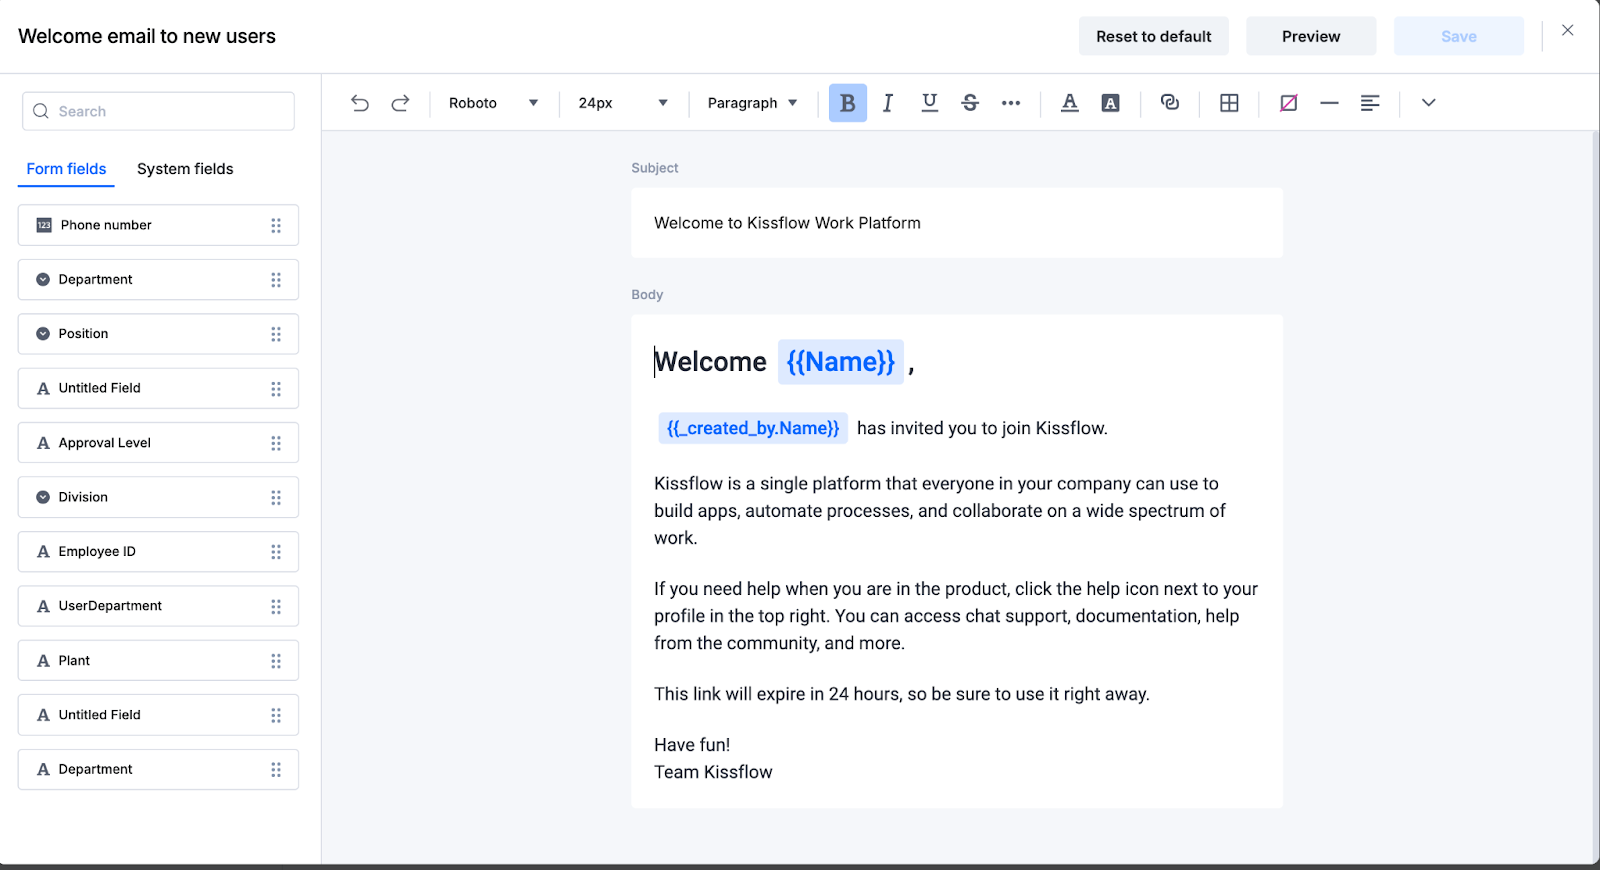
Task: Select the Division form field
Action: tap(158, 497)
